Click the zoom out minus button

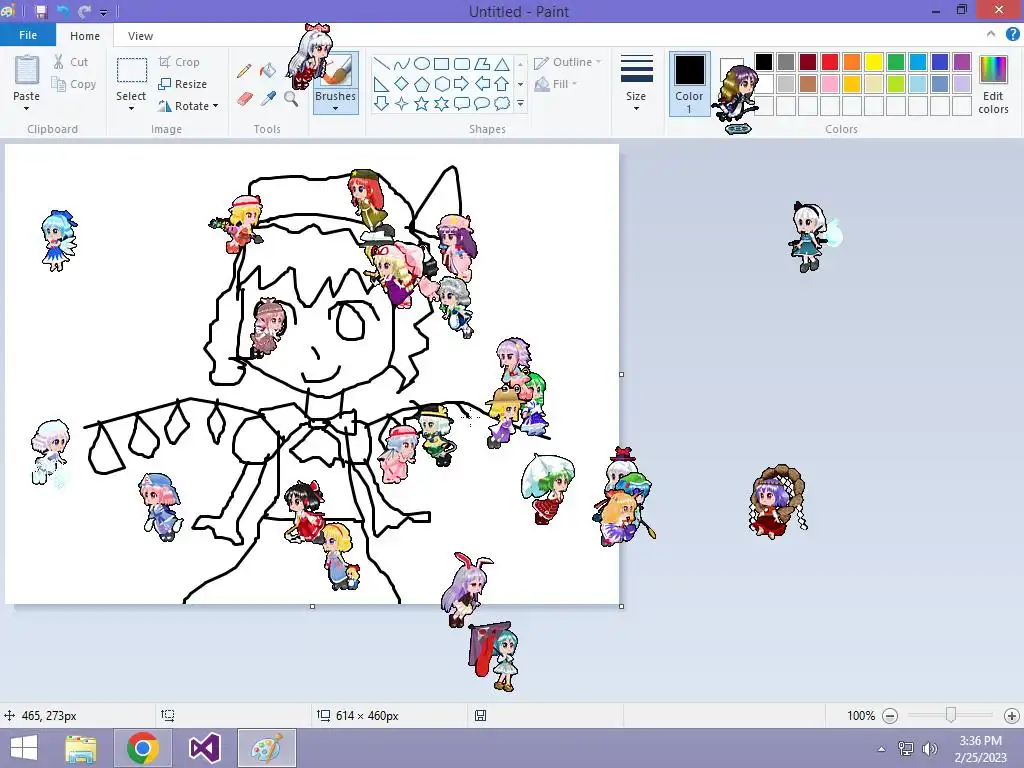click(890, 716)
